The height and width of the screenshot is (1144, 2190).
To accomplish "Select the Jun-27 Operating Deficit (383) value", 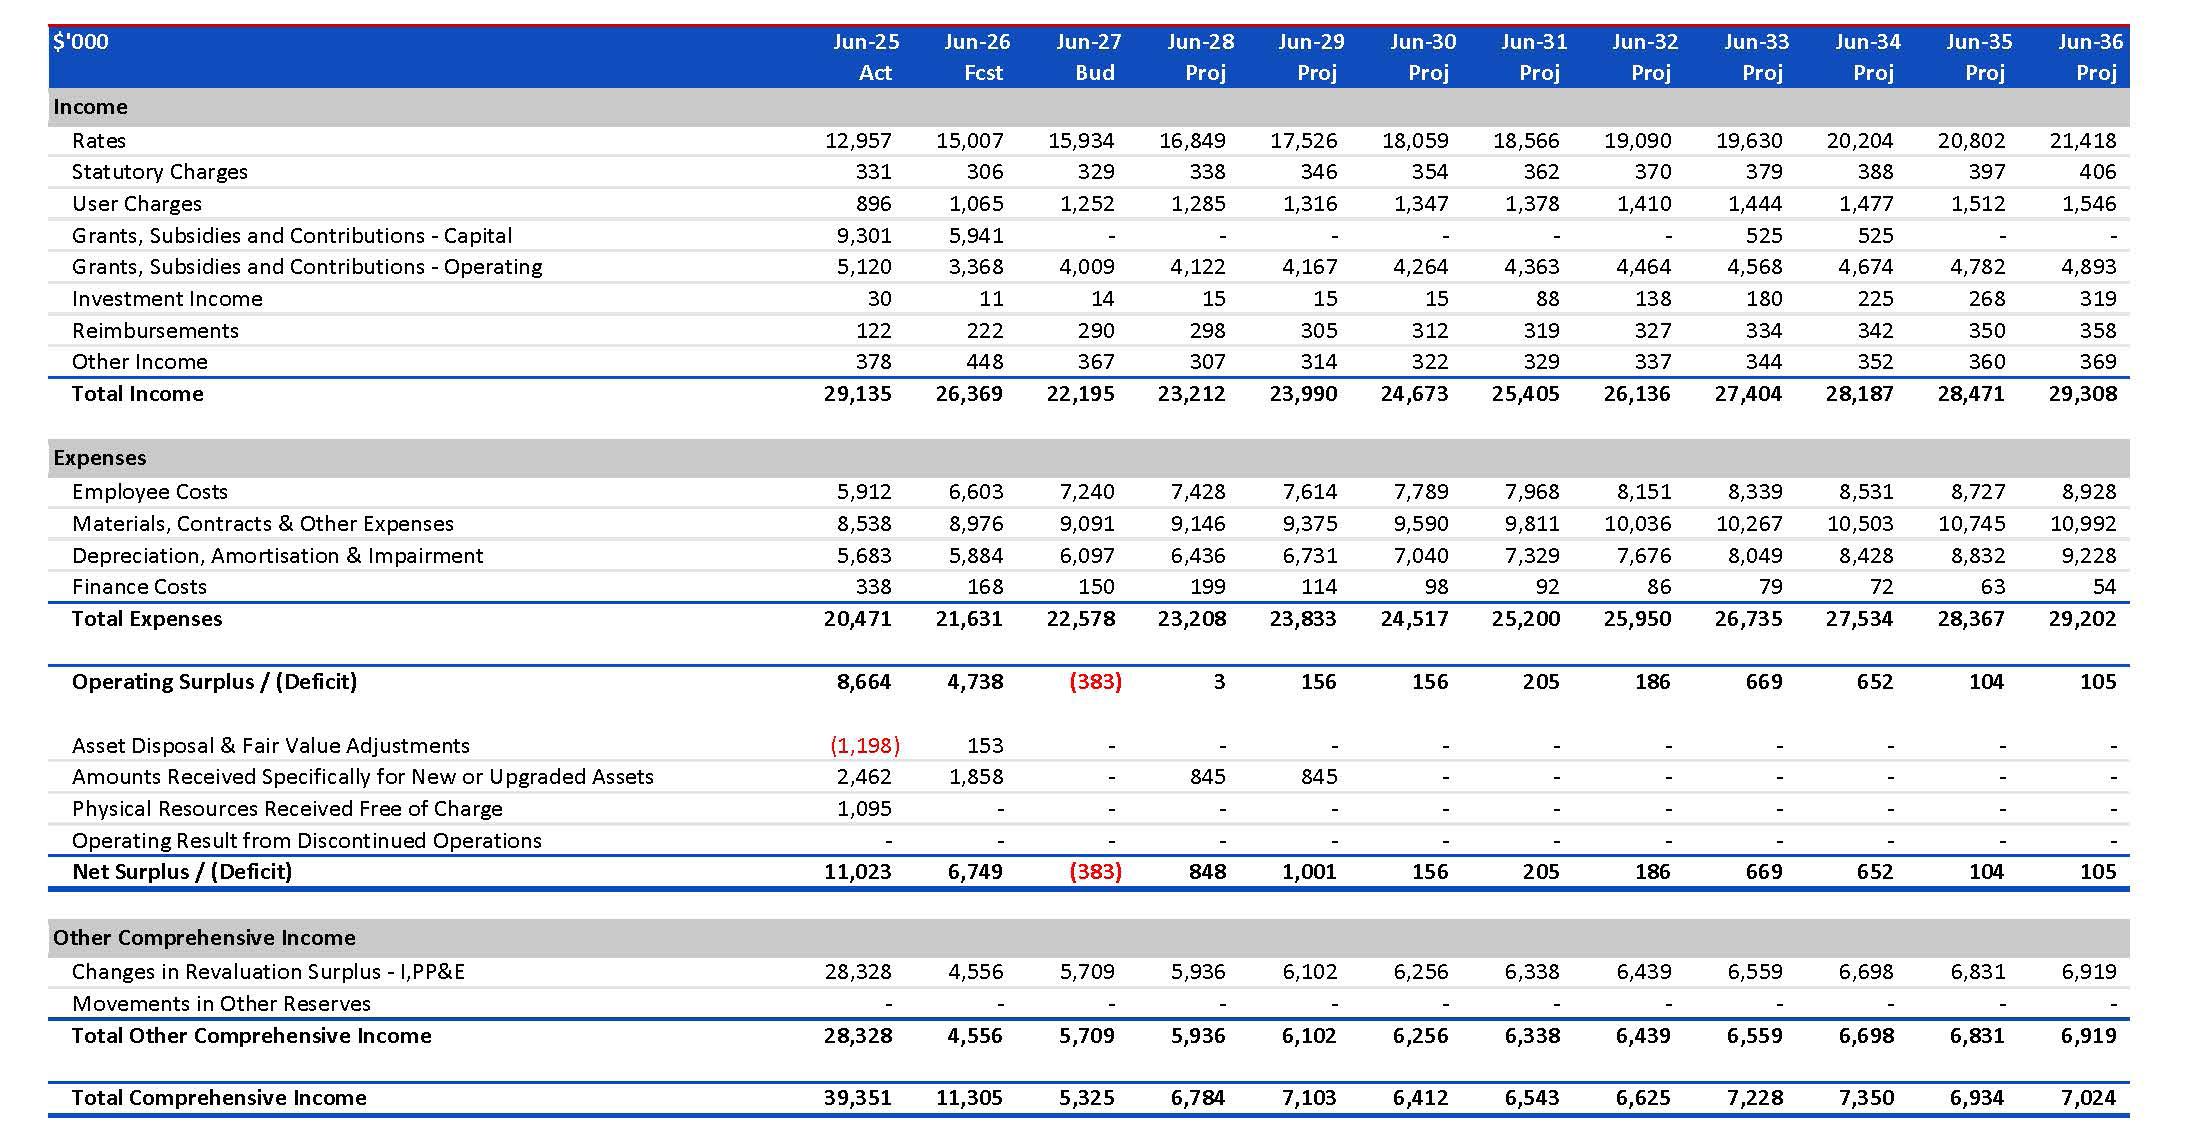I will tap(1095, 682).
